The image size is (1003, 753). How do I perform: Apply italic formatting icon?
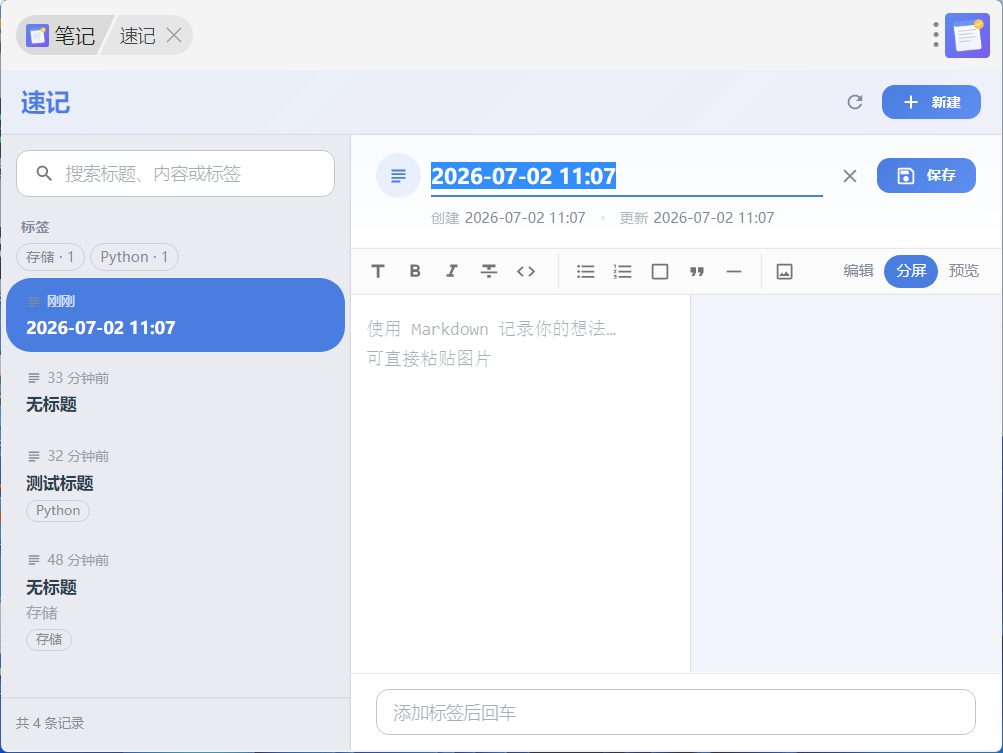pos(452,271)
